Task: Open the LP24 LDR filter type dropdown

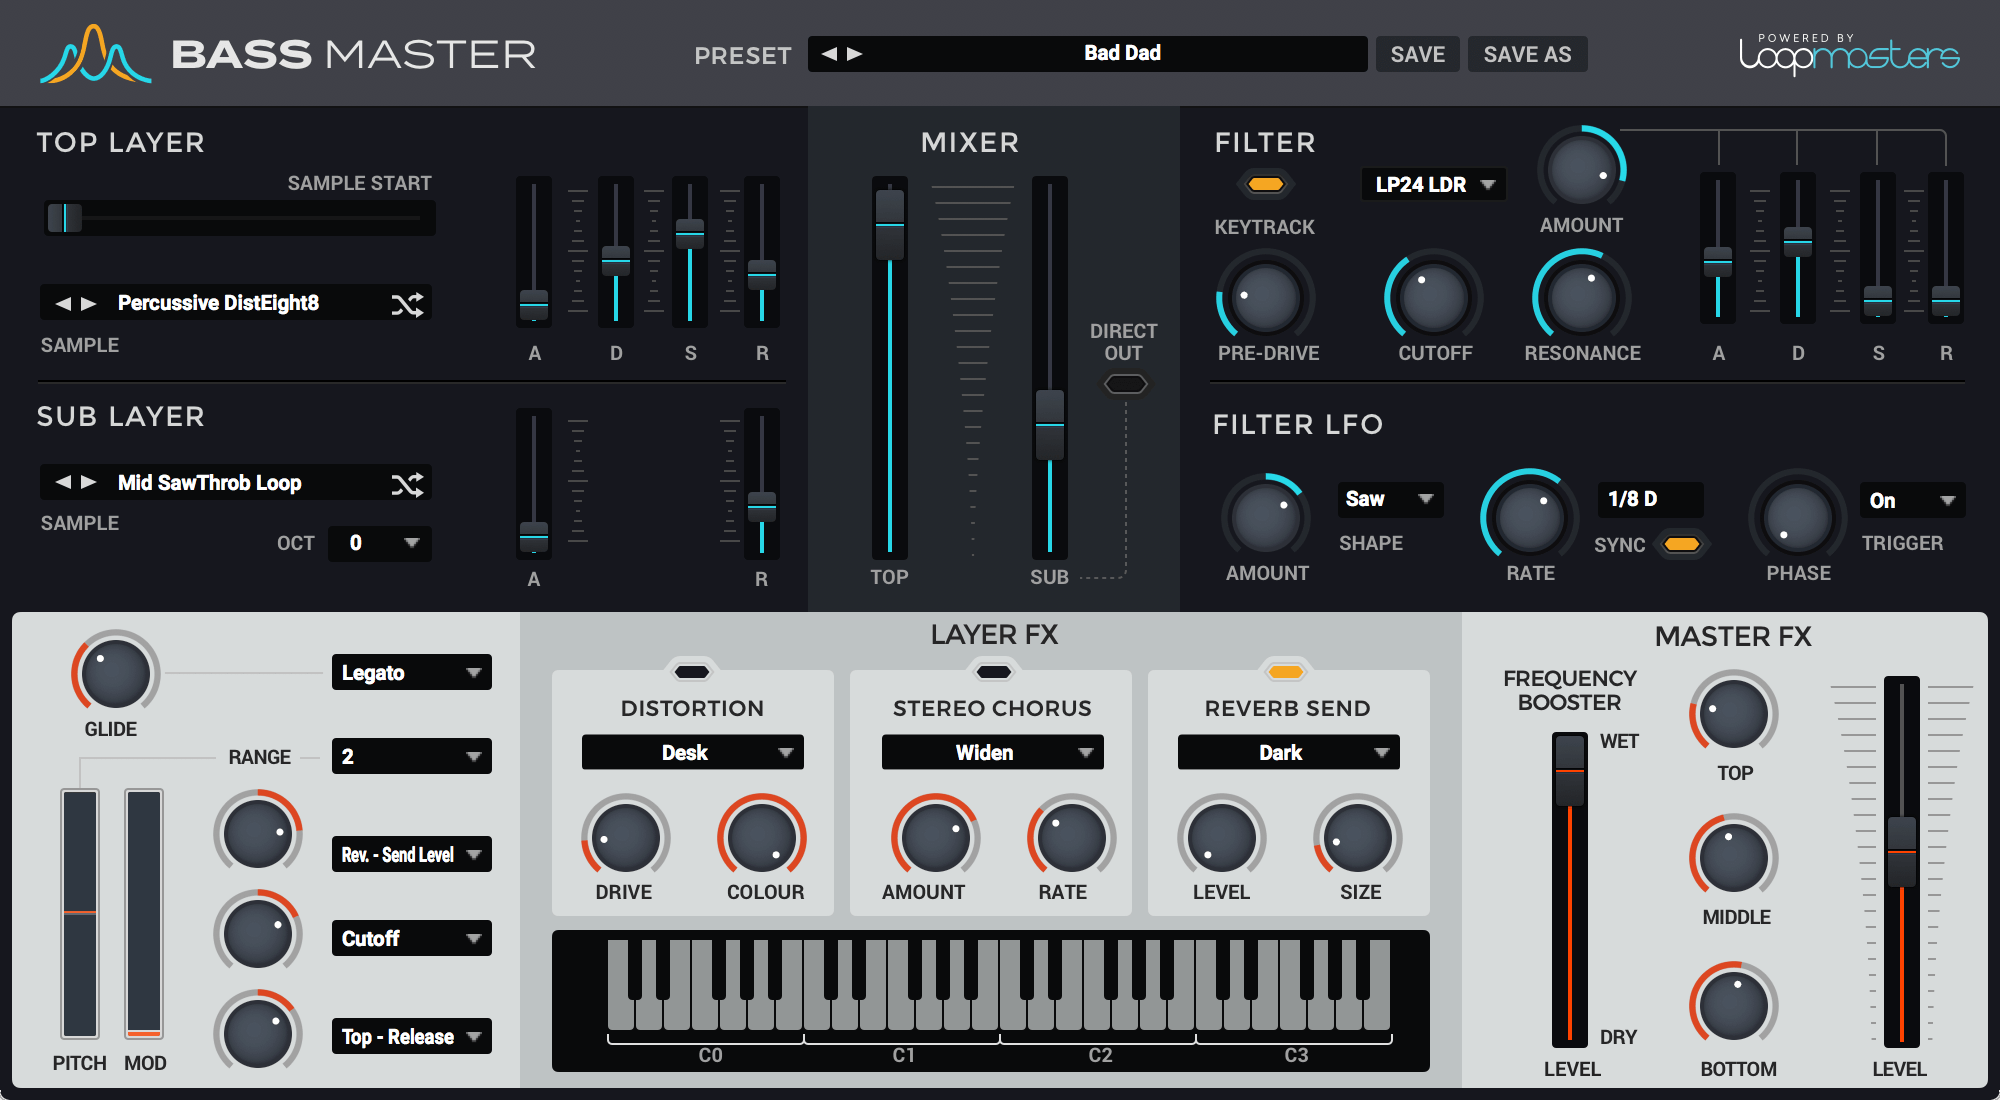Action: pyautogui.click(x=1433, y=185)
